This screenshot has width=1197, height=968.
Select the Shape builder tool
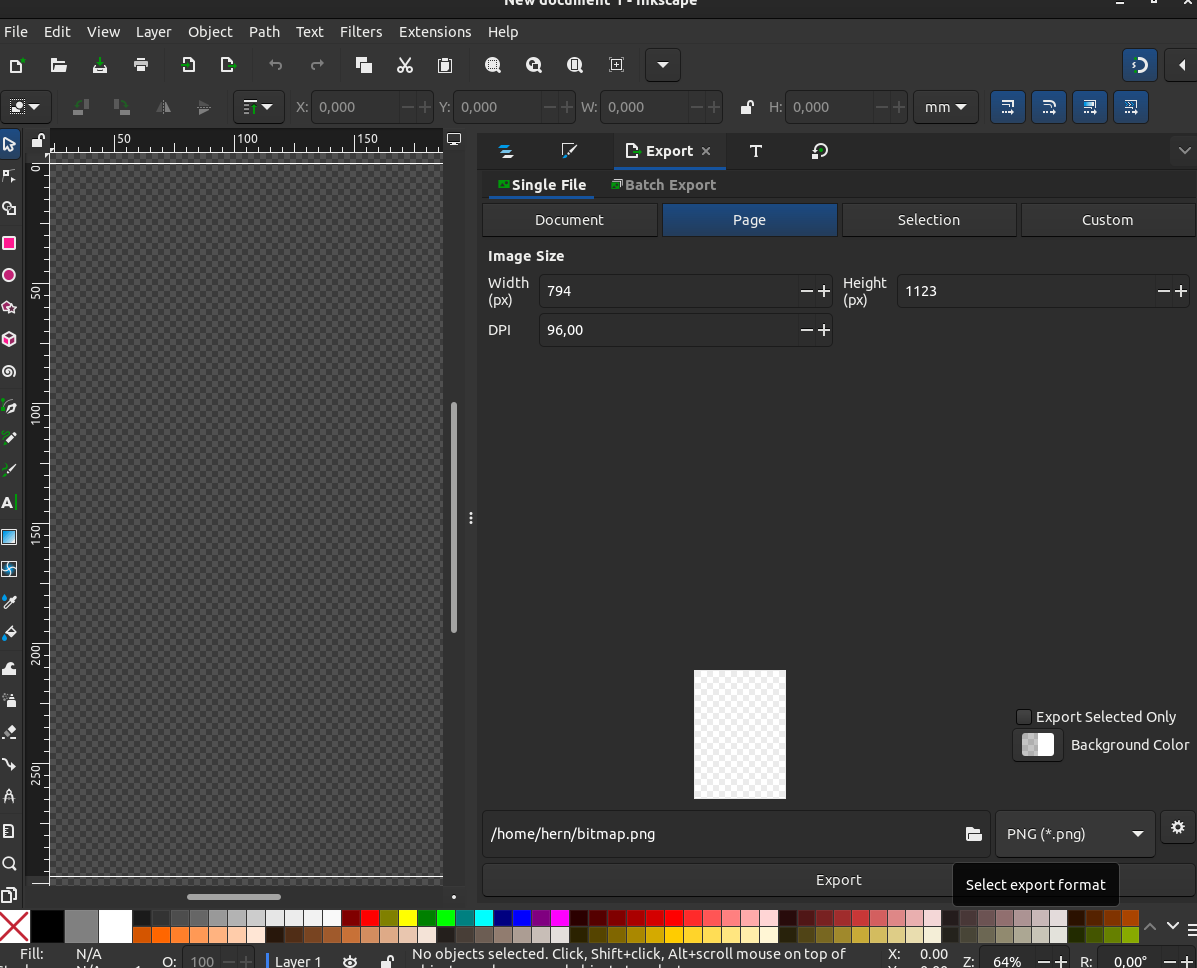[x=9, y=208]
